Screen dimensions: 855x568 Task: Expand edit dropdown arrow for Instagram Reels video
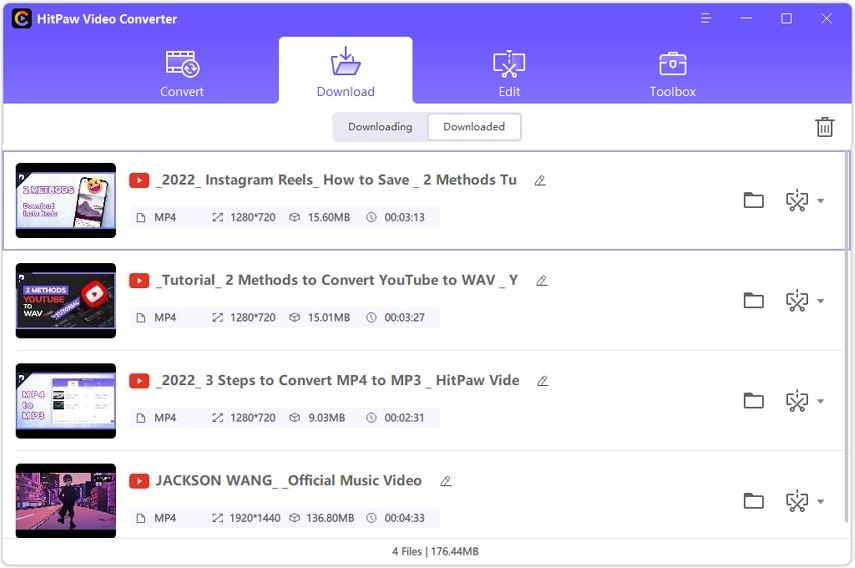coord(821,201)
